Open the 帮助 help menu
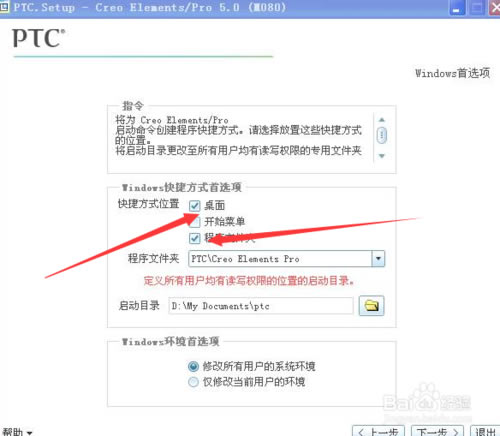This screenshot has height=436, width=500. pos(17,432)
